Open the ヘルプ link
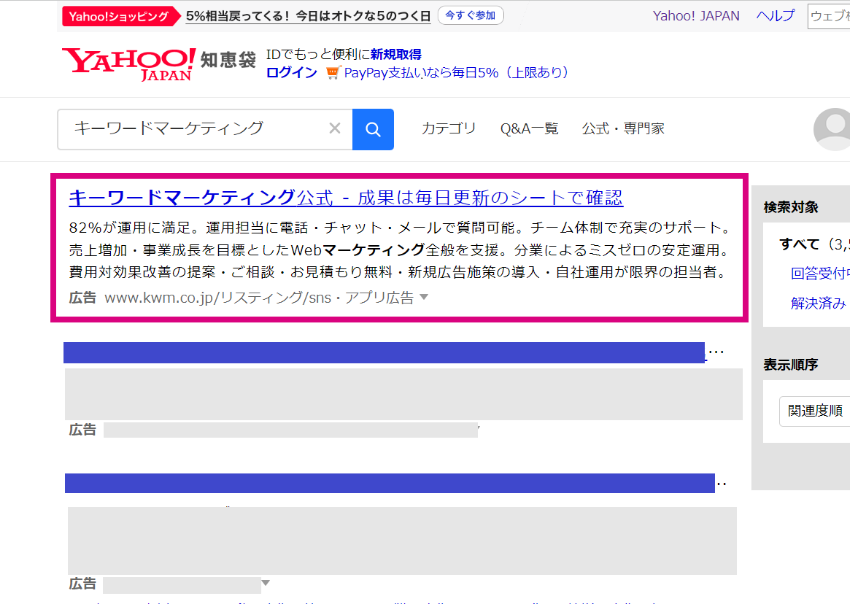Viewport: 850px width, 604px height. (775, 16)
